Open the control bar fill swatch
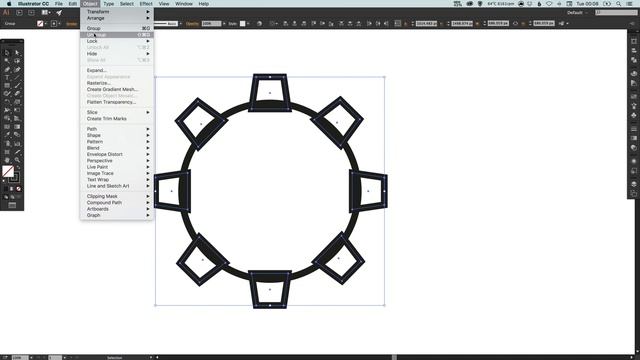 40,24
